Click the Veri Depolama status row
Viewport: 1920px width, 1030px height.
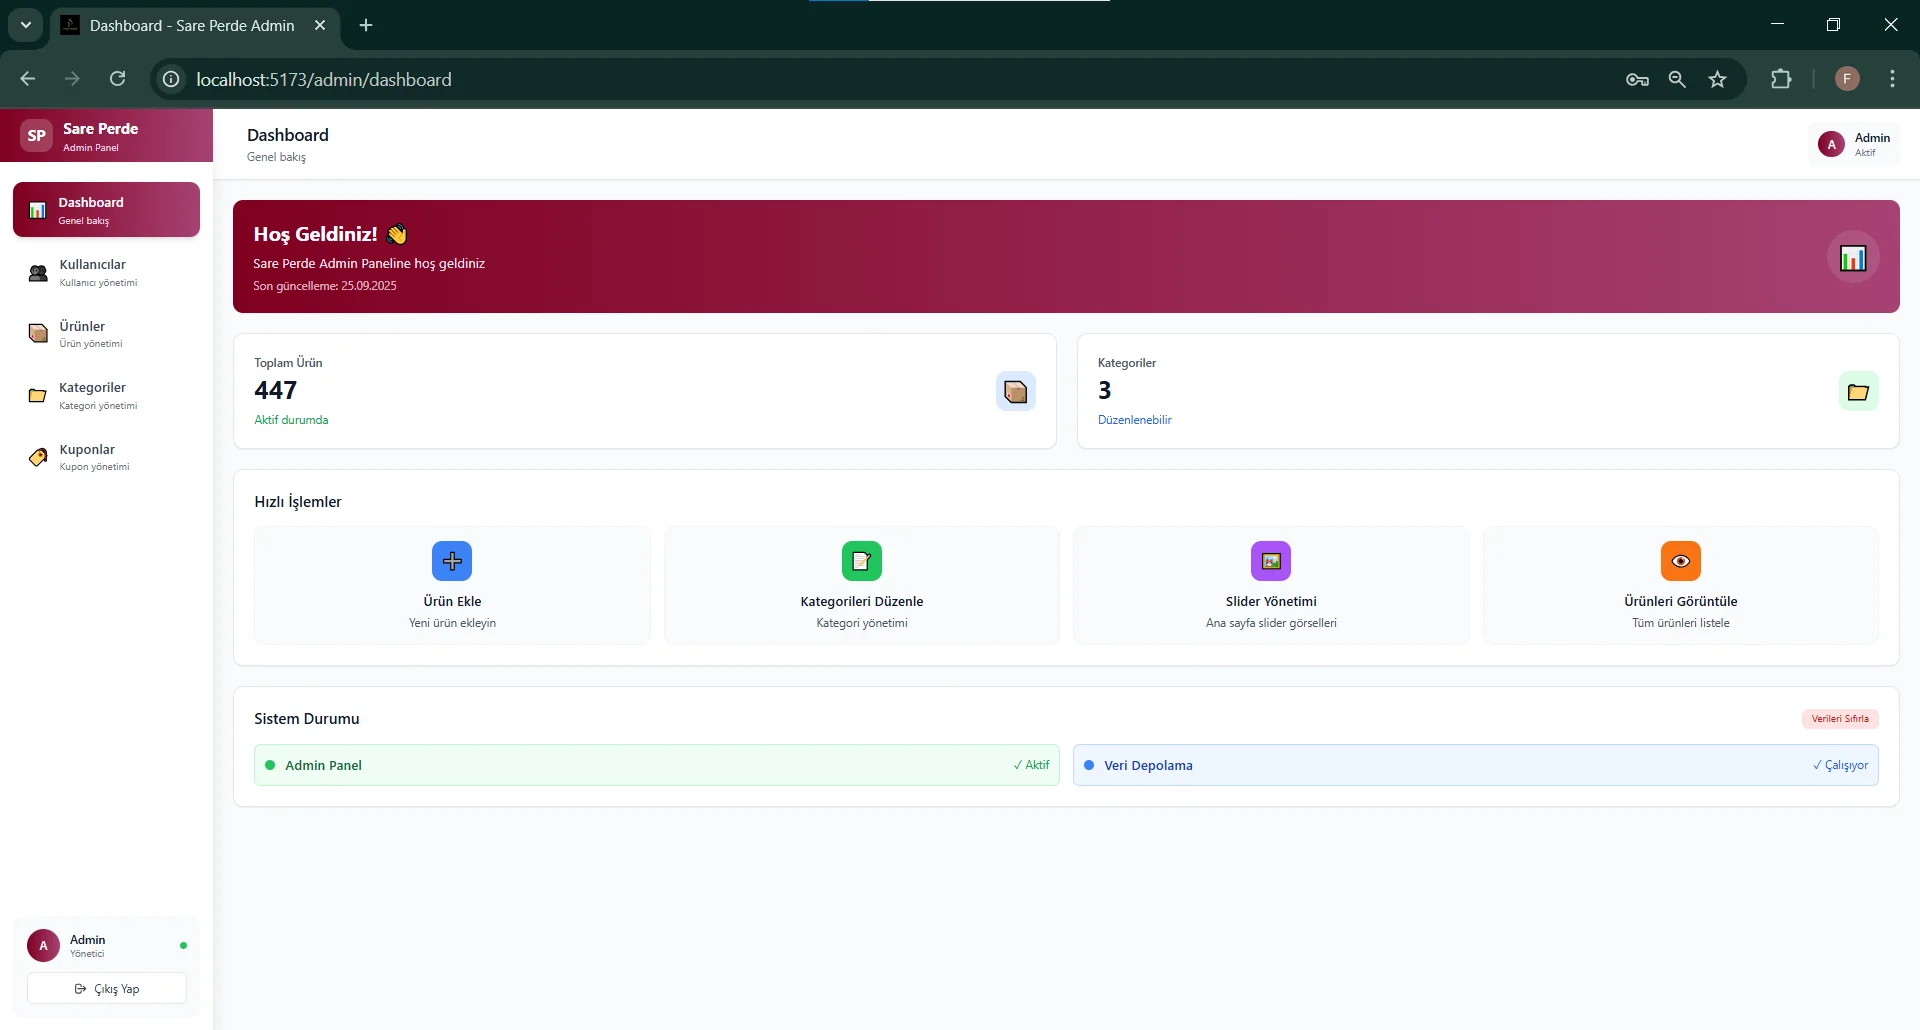coord(1476,765)
